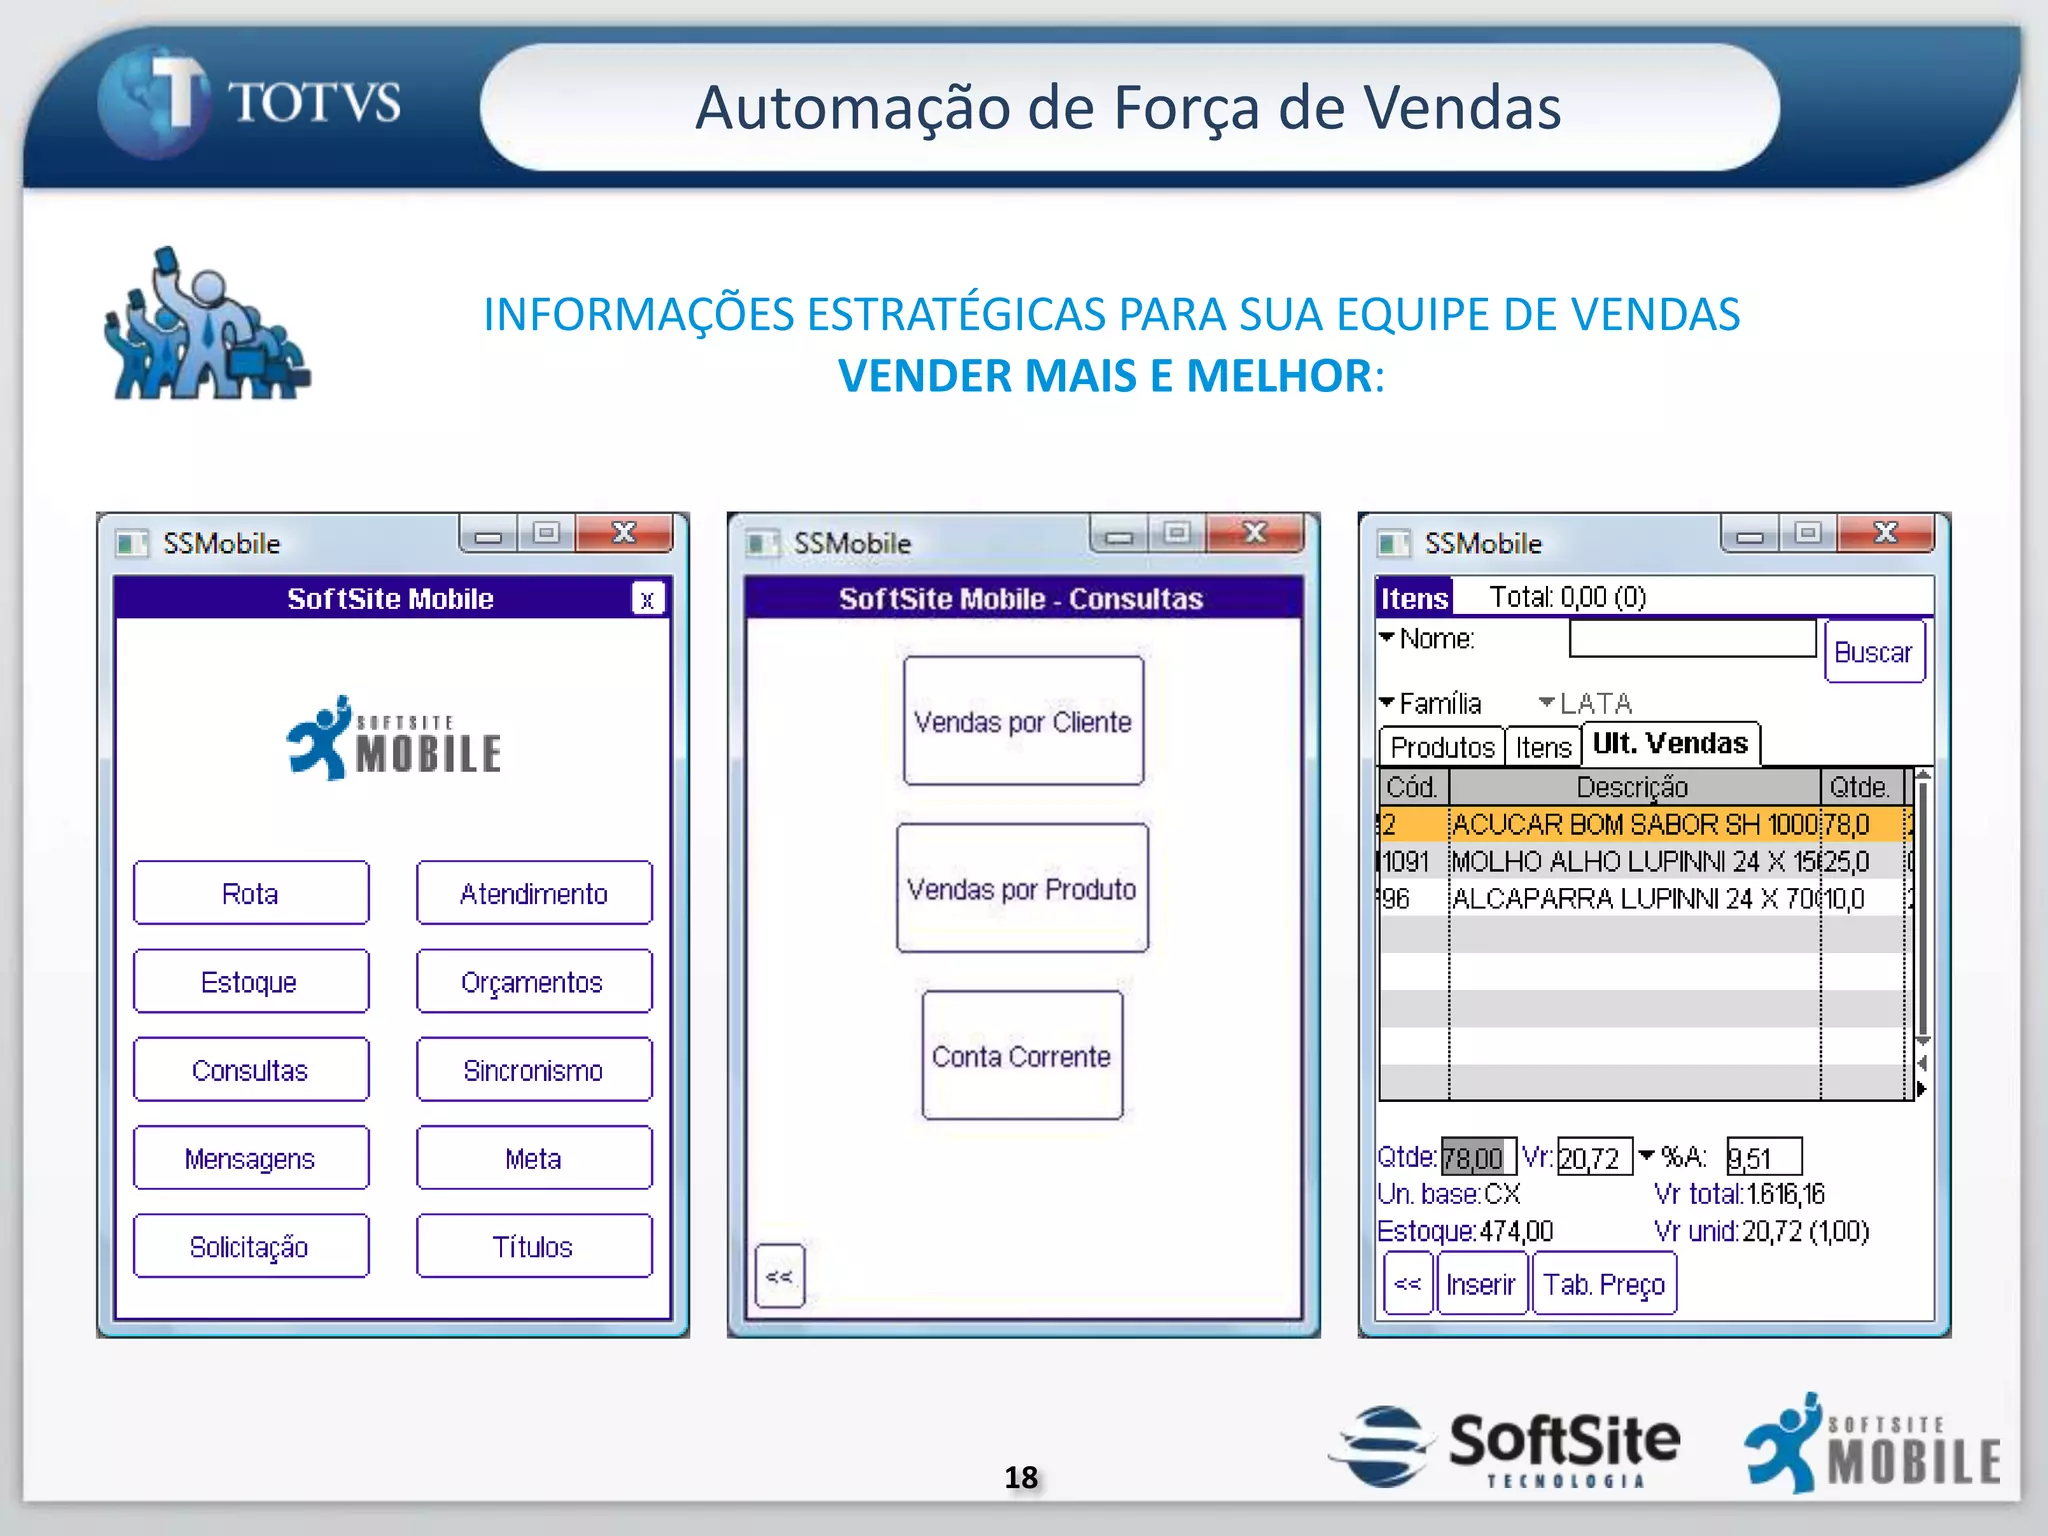
Task: Open the Estoque button
Action: tap(251, 981)
